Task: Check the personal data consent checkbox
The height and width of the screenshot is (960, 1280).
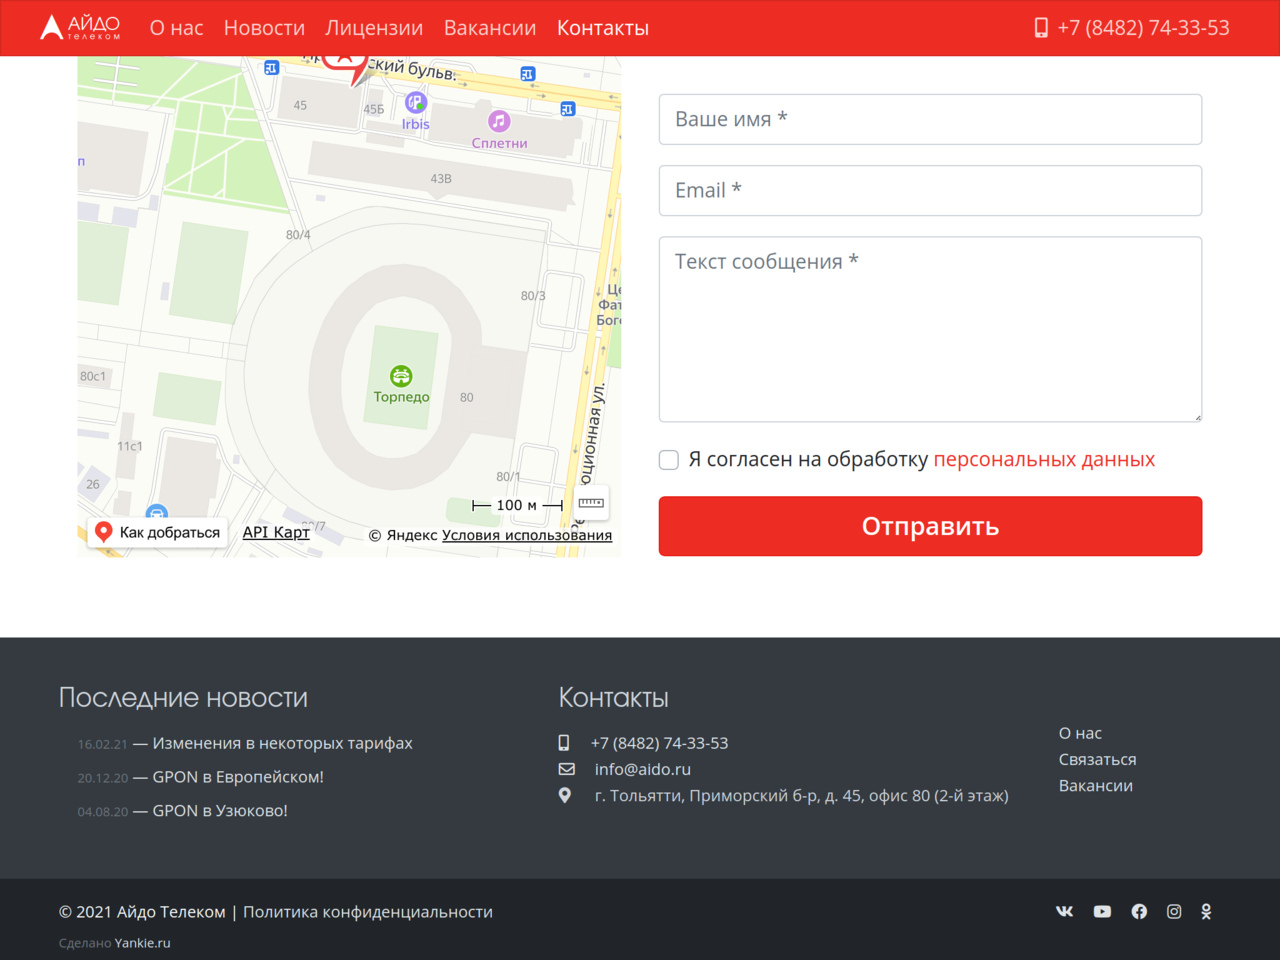Action: (x=669, y=460)
